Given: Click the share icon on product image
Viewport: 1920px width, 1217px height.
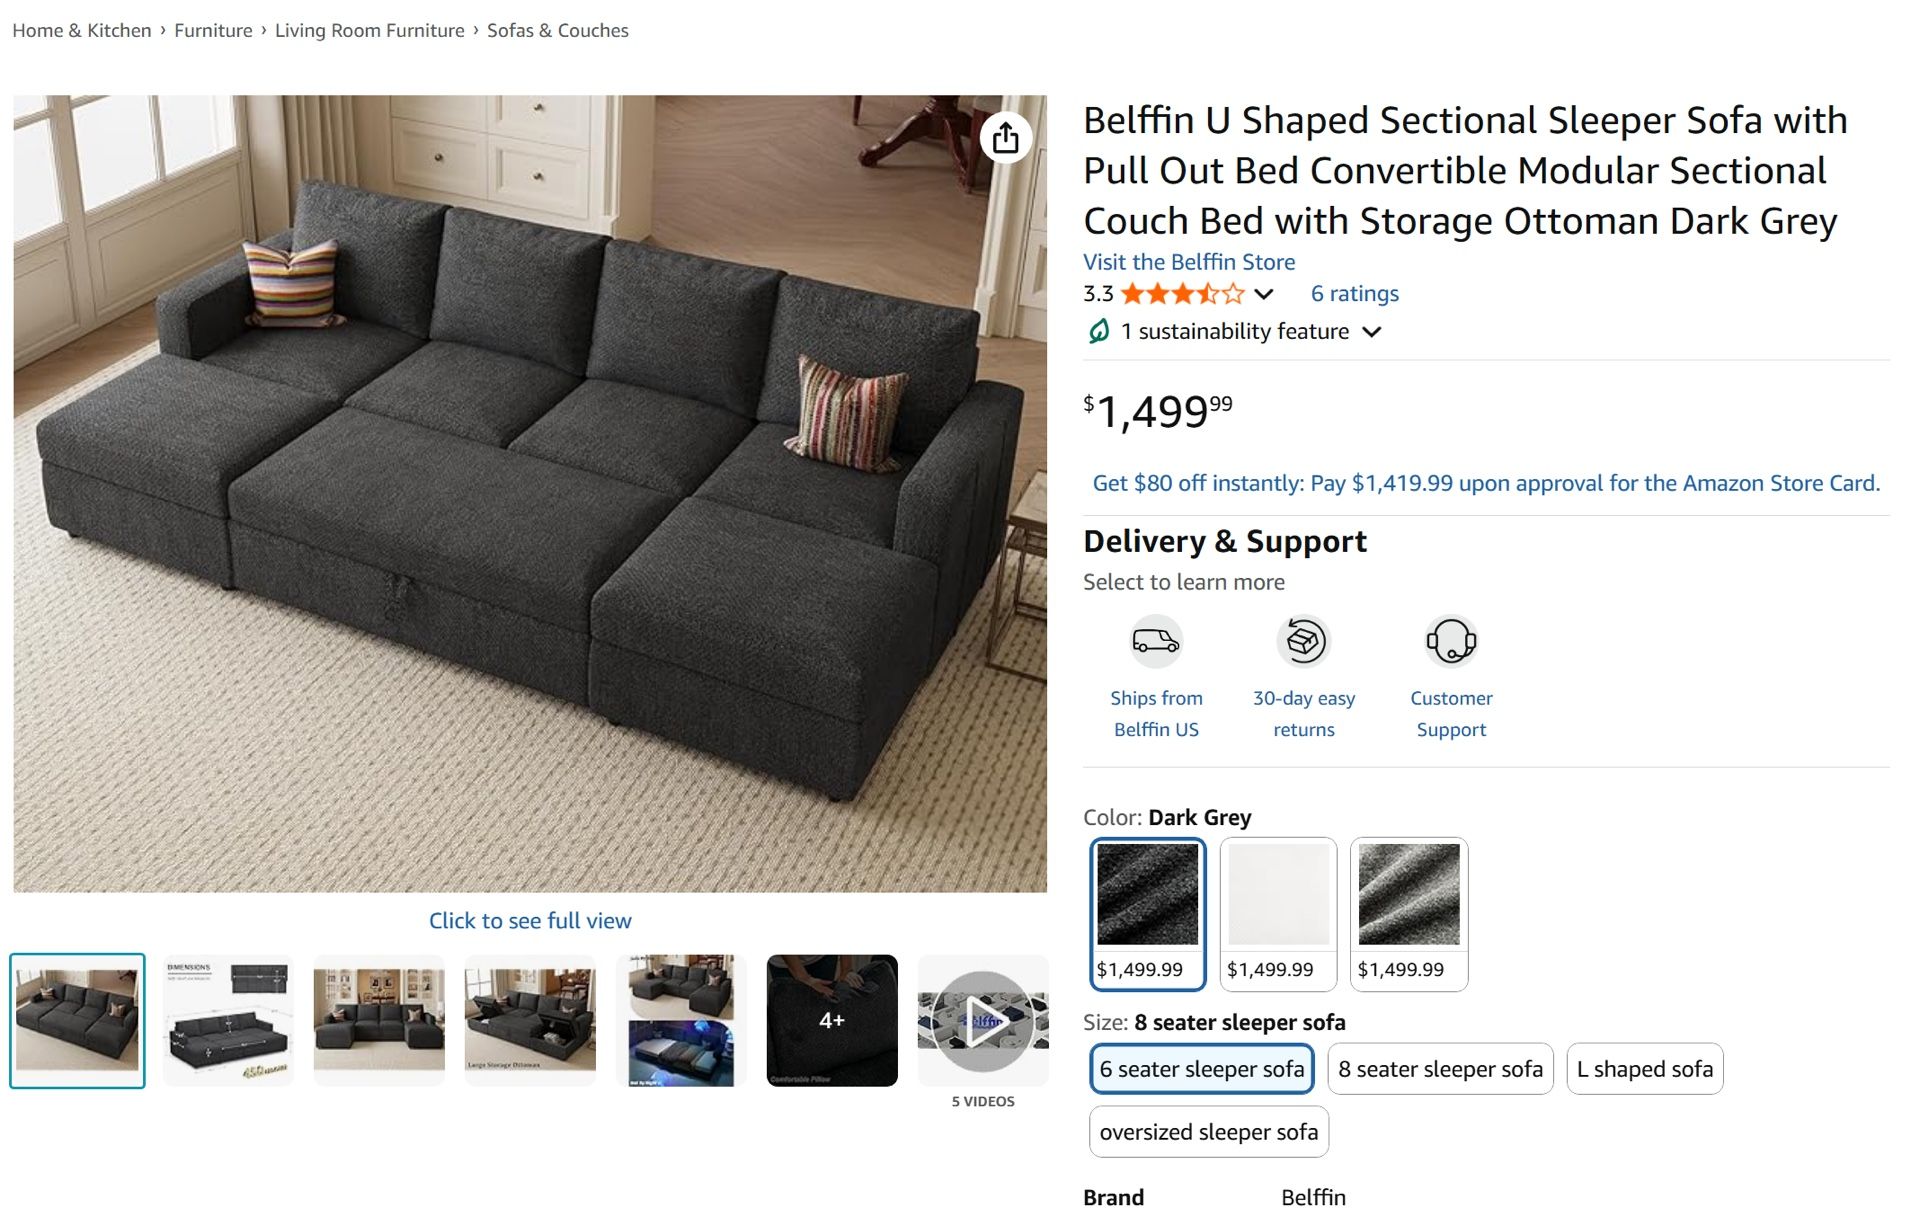Looking at the screenshot, I should point(1006,137).
